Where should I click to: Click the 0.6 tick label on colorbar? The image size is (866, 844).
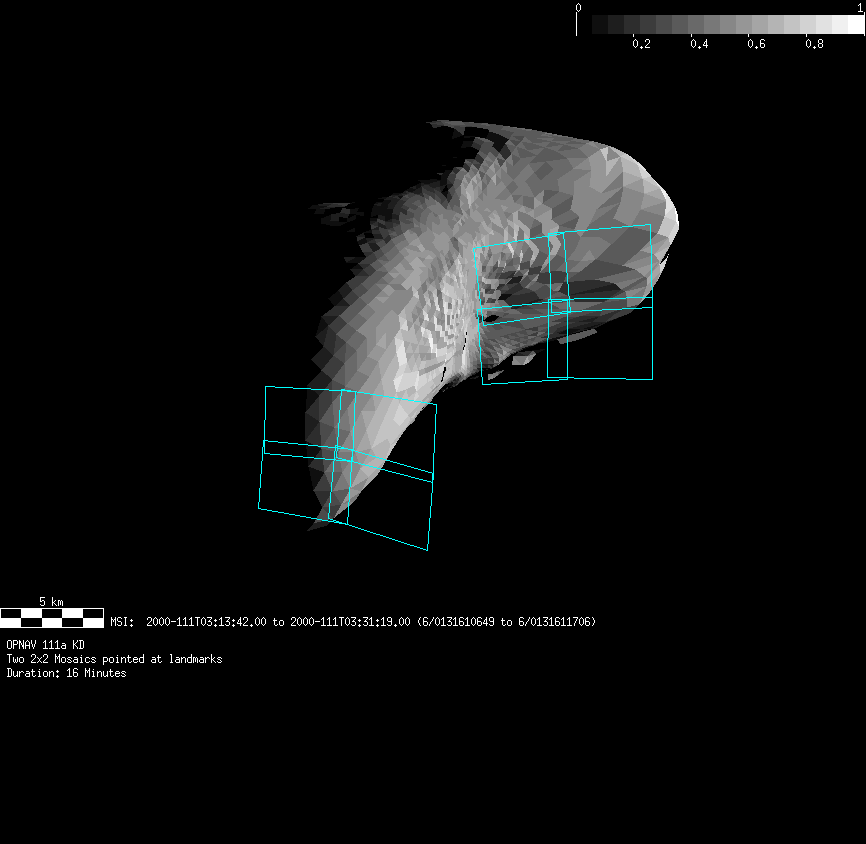tap(757, 44)
